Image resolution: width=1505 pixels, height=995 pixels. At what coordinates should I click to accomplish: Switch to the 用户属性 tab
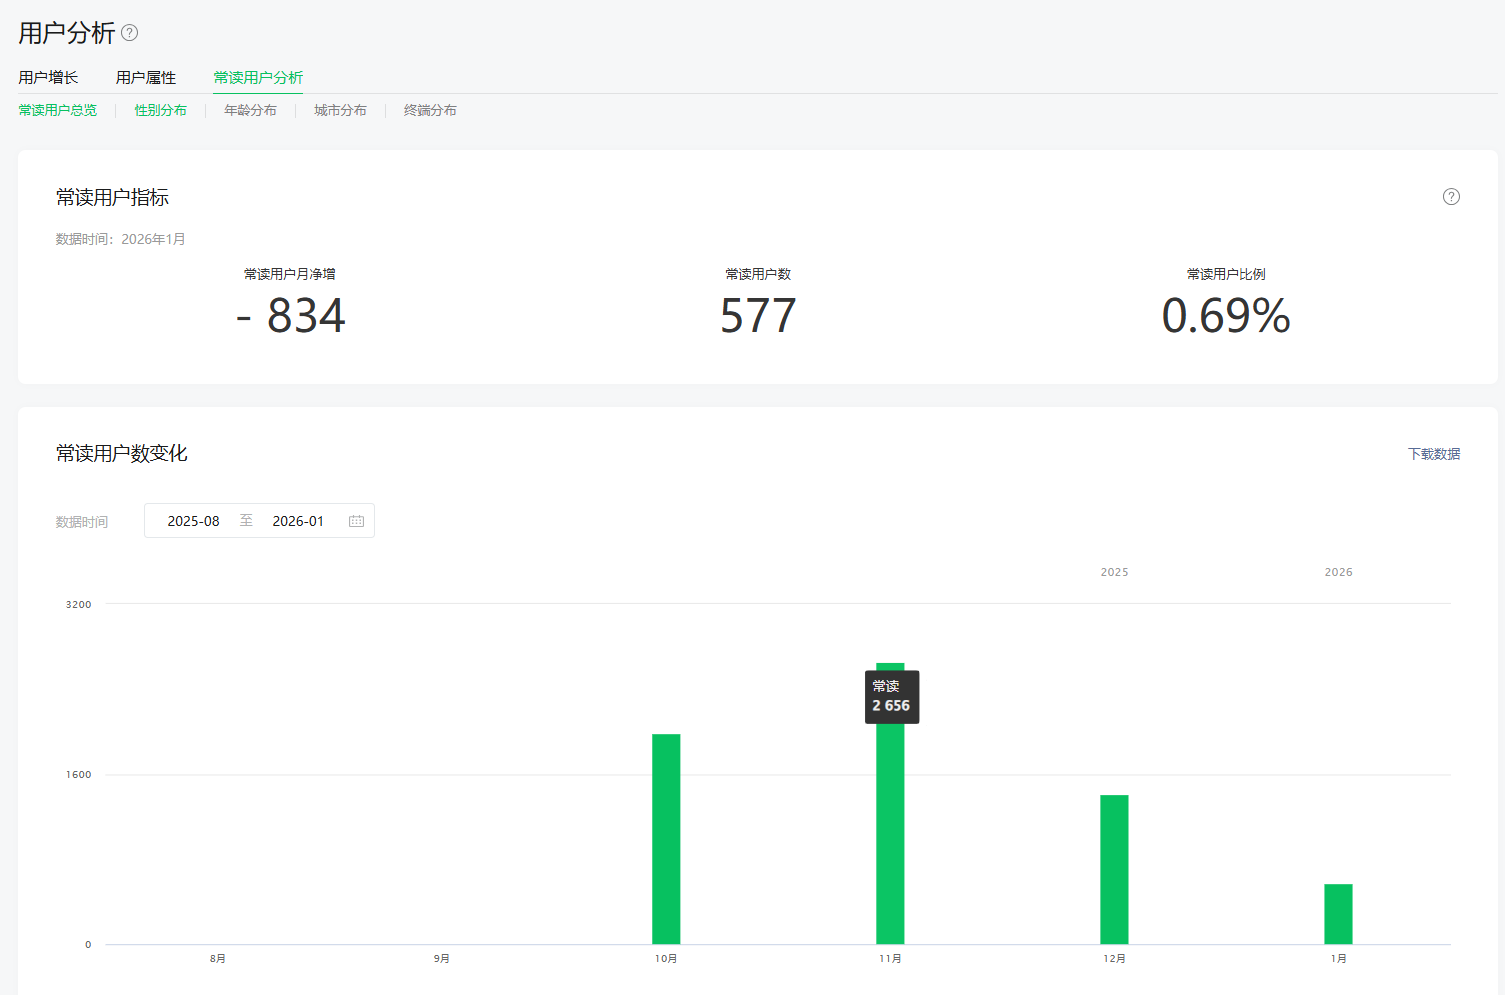(x=146, y=78)
